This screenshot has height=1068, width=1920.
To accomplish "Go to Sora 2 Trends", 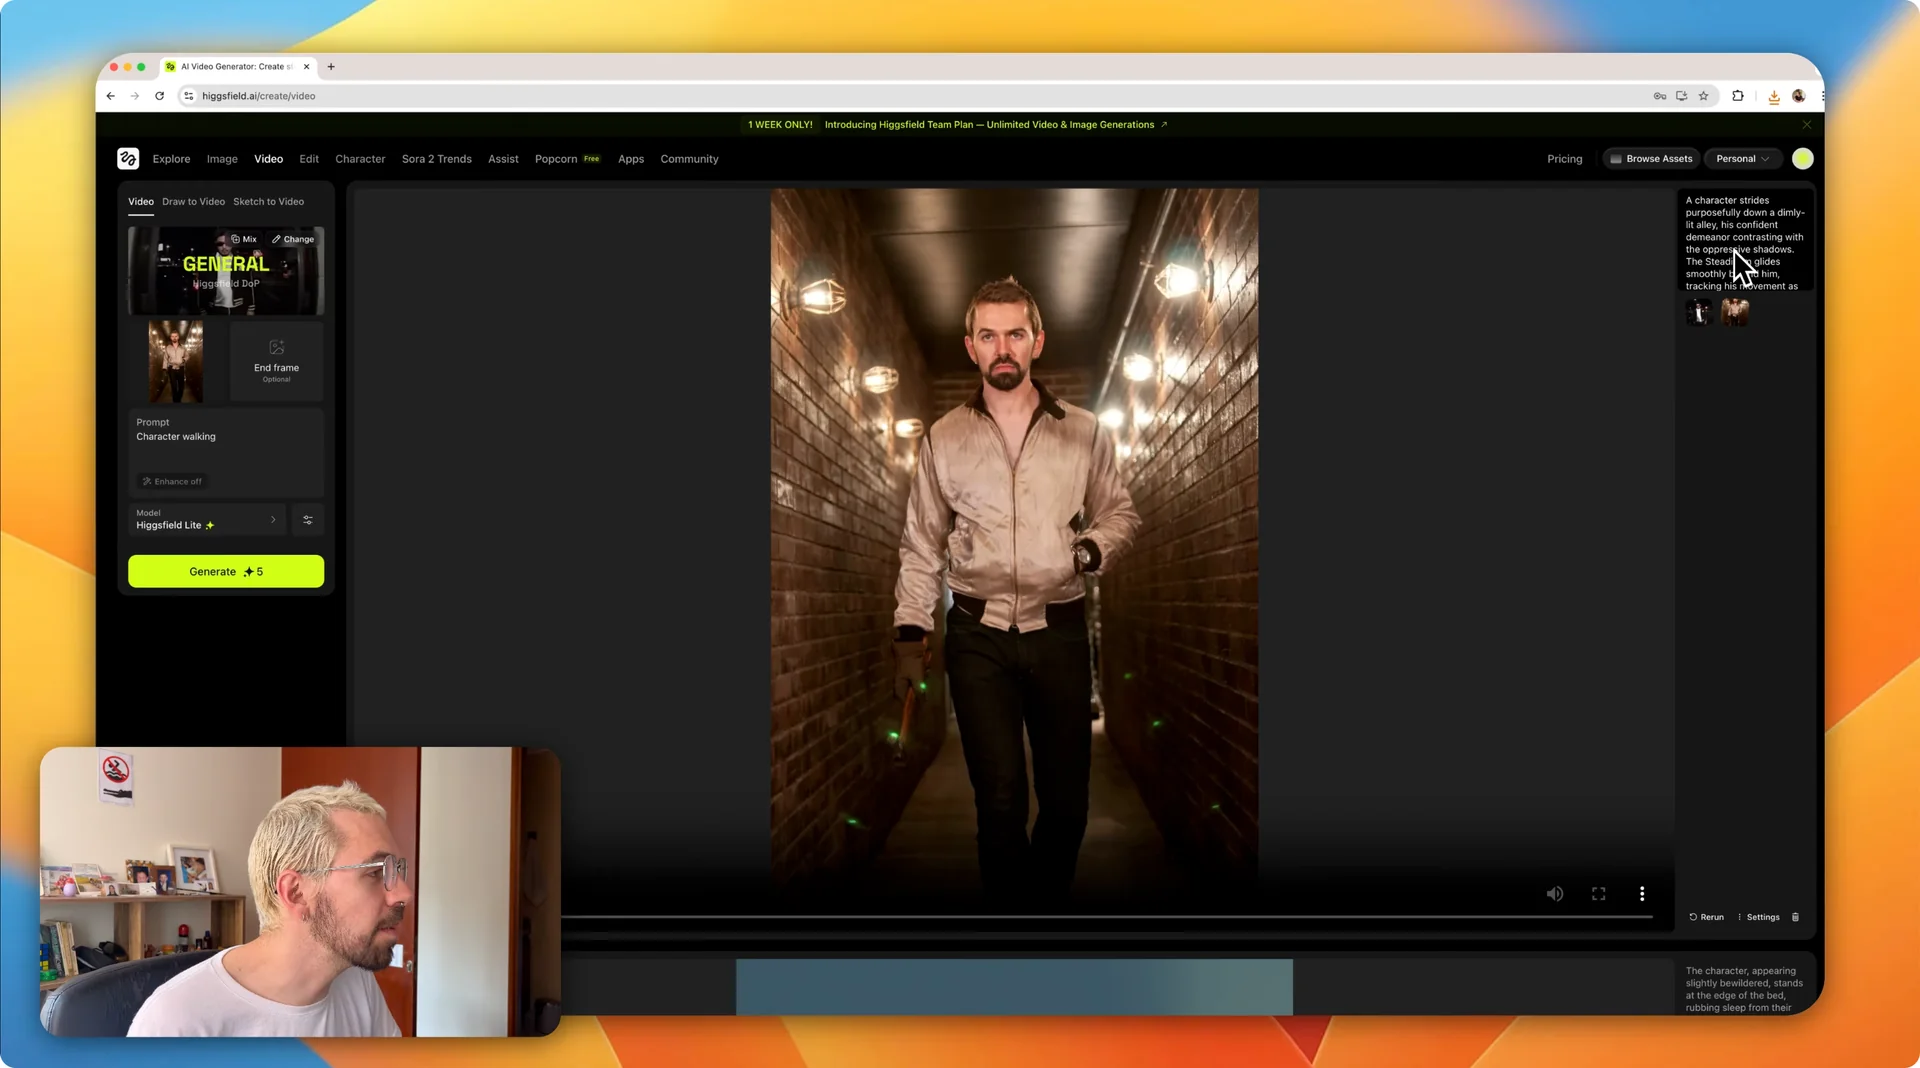I will coord(436,159).
